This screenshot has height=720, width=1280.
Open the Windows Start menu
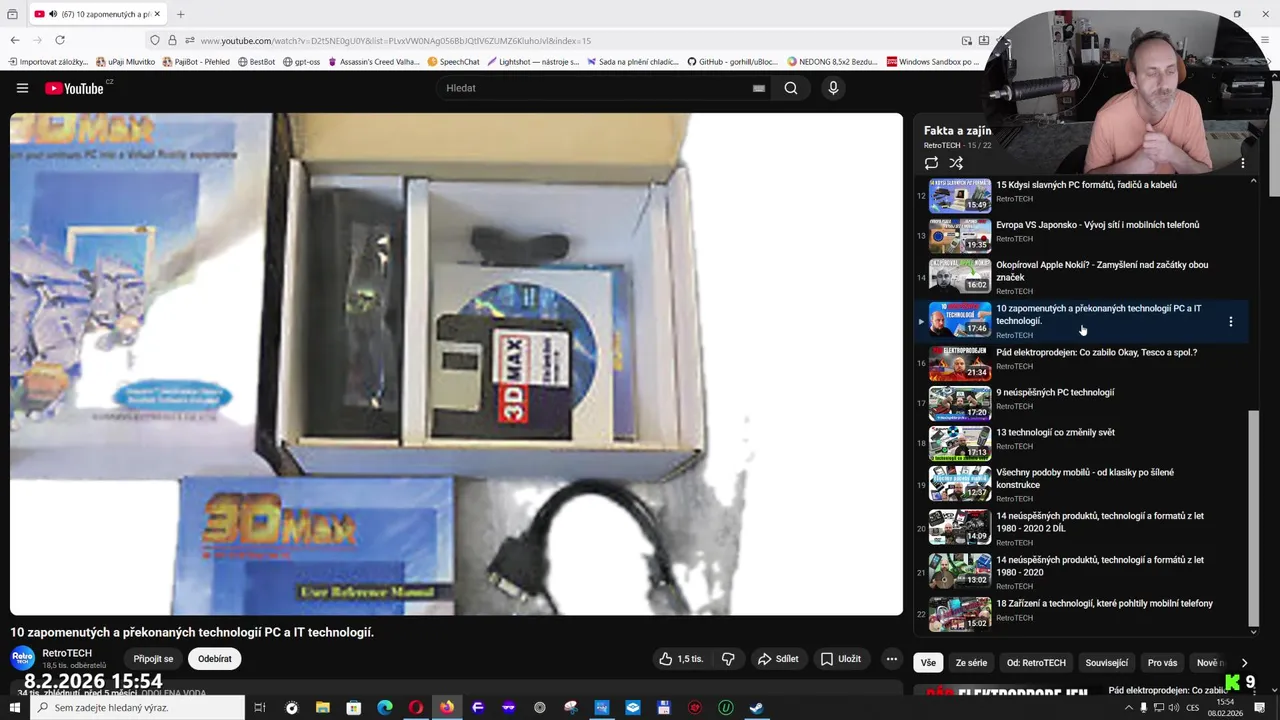[13, 708]
